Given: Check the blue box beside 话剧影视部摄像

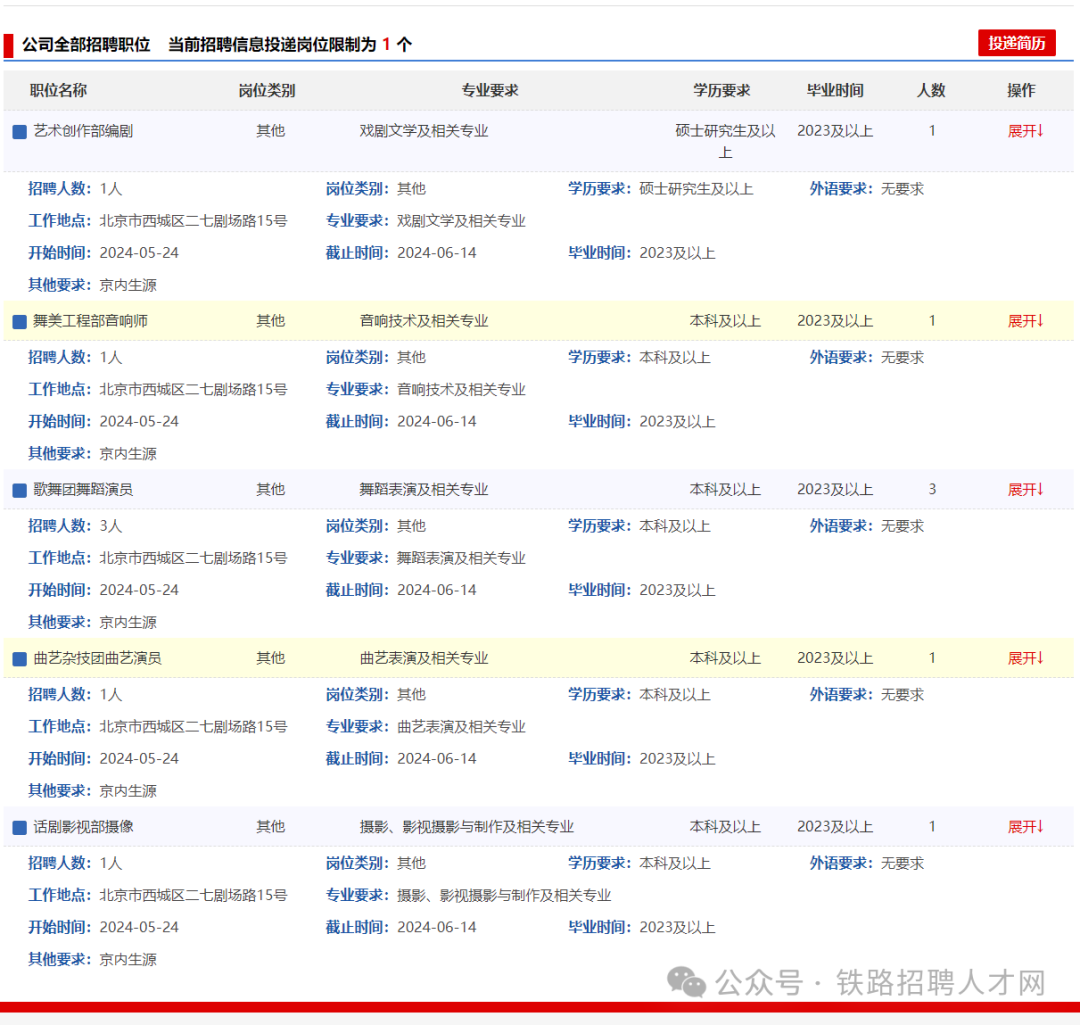Looking at the screenshot, I should click(20, 827).
